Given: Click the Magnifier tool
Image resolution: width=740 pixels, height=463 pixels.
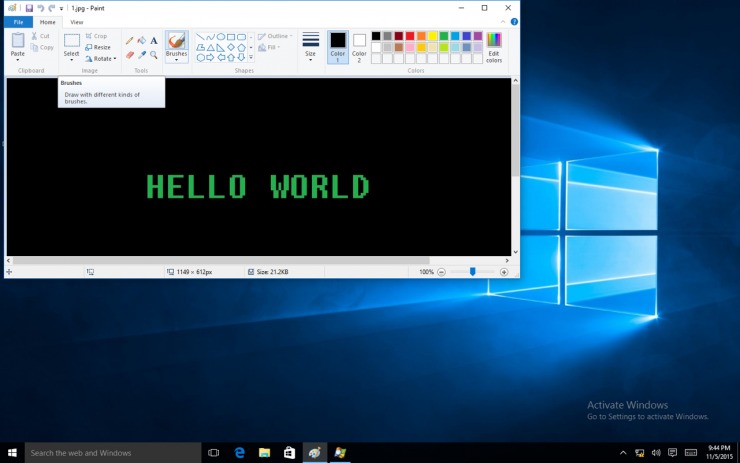Looking at the screenshot, I should coord(154,55).
